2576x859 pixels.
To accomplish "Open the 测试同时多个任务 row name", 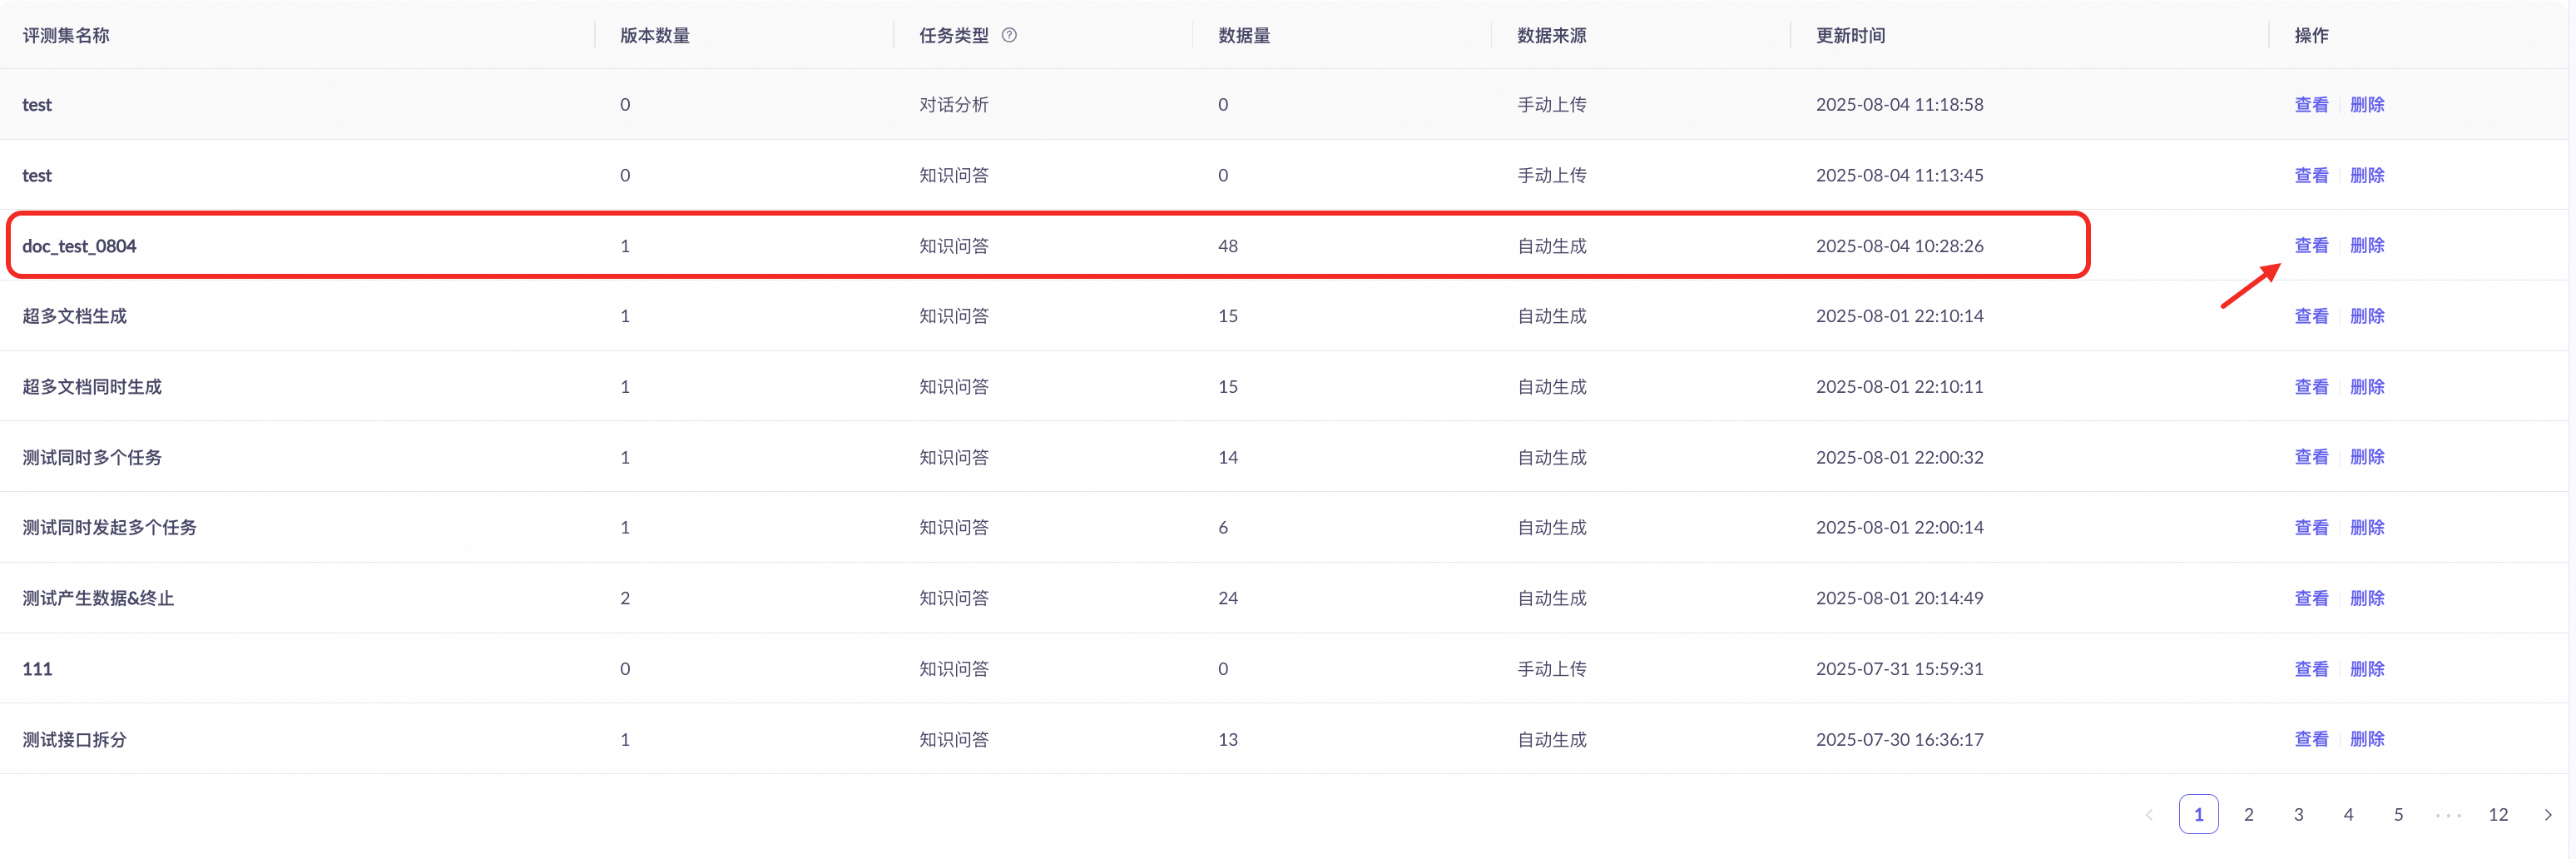I will coord(92,457).
